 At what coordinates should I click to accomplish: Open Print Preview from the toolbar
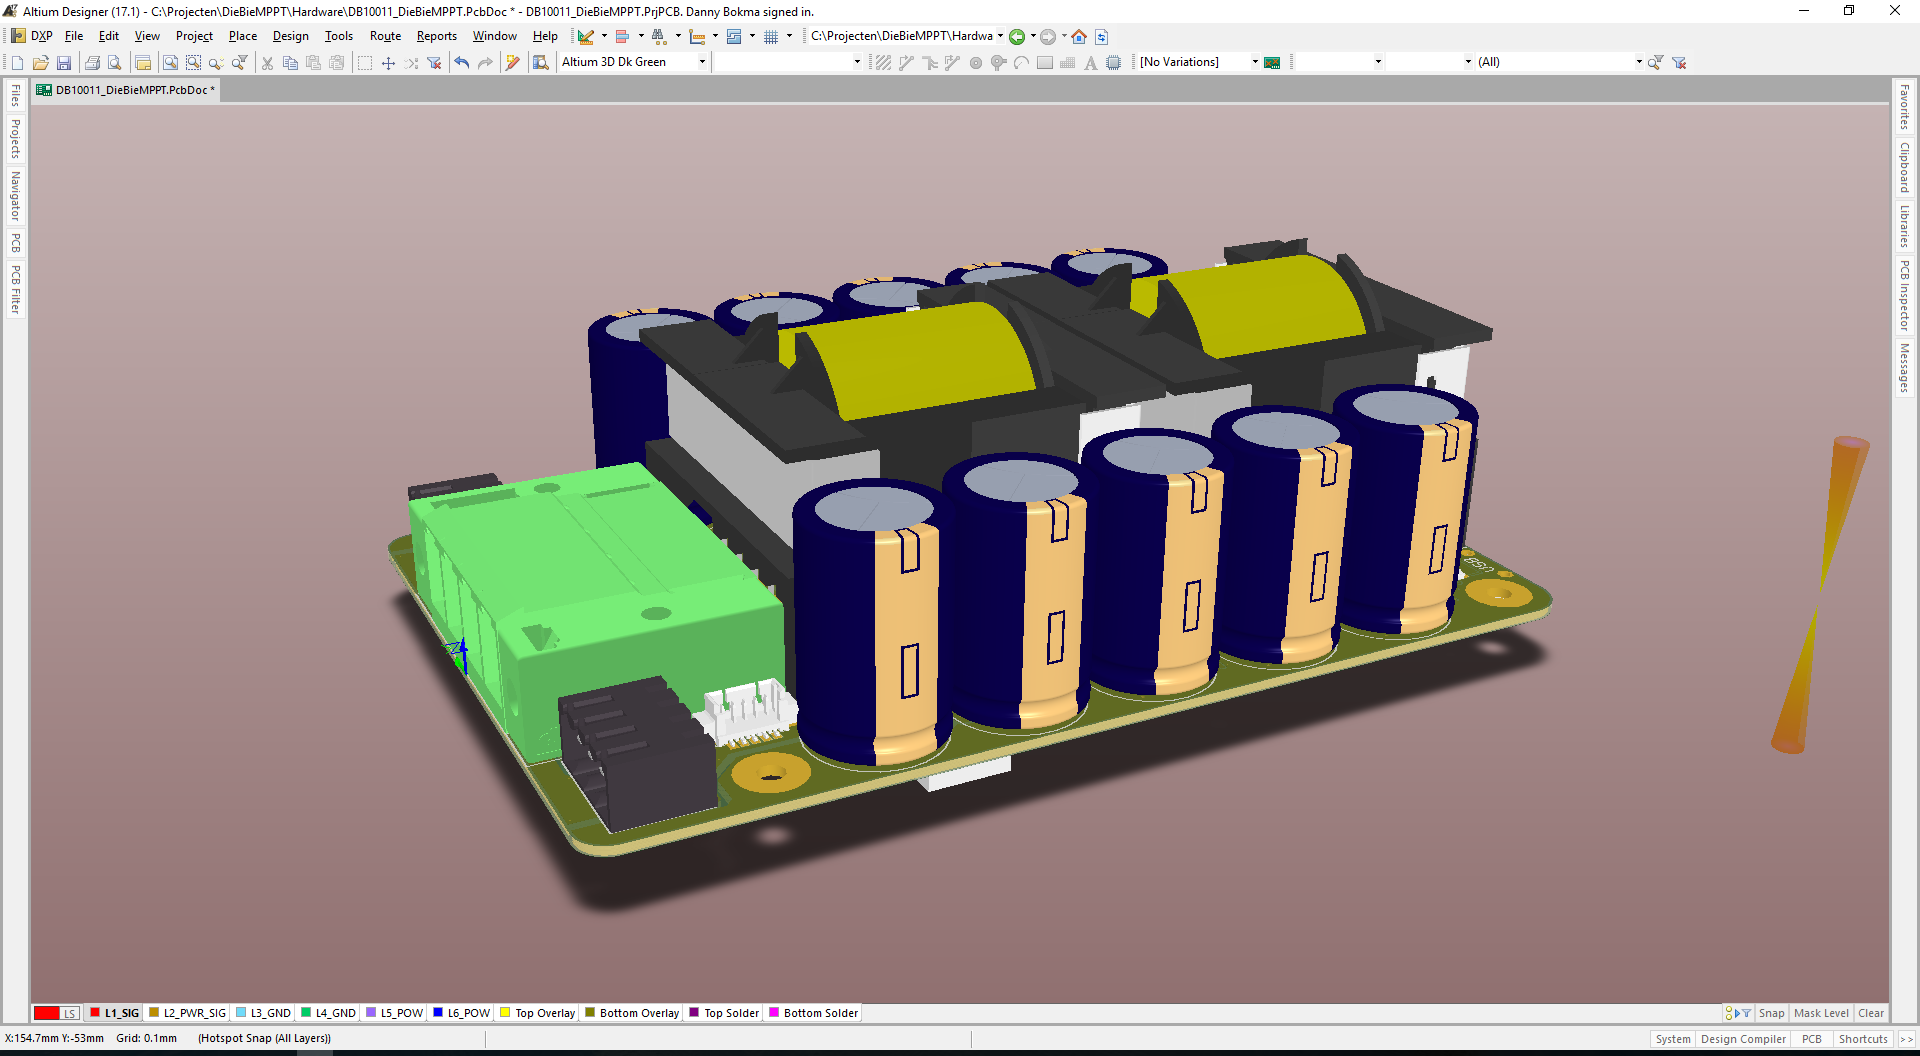115,63
